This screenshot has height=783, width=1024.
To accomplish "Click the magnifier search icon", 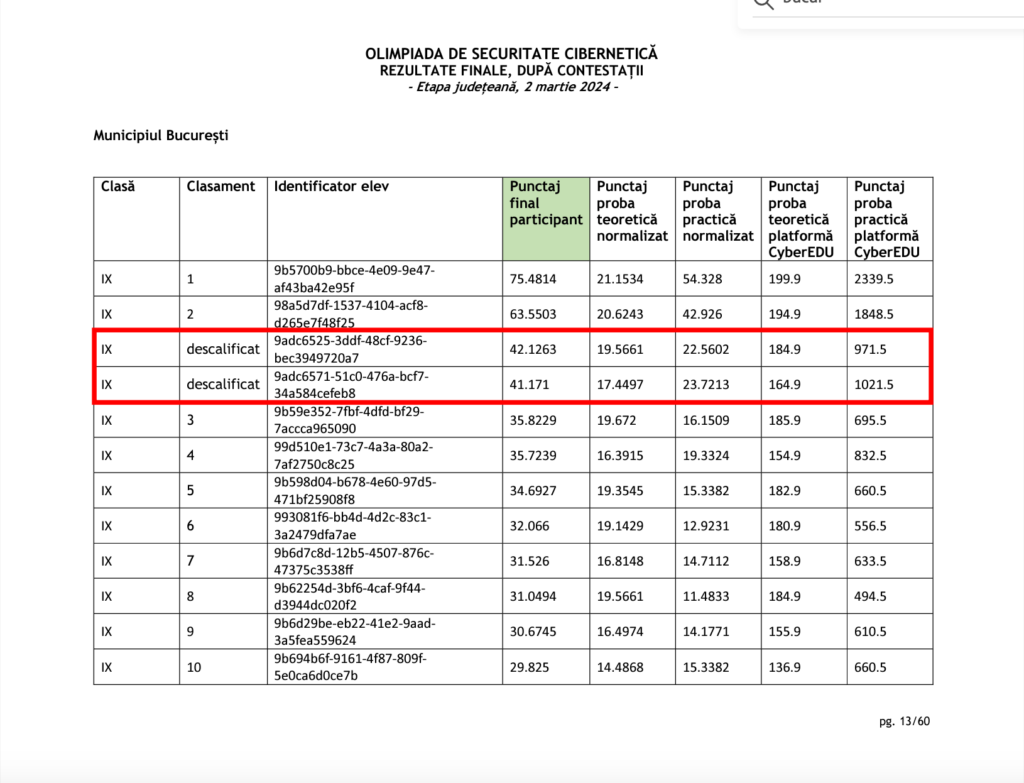I will 763,3.
